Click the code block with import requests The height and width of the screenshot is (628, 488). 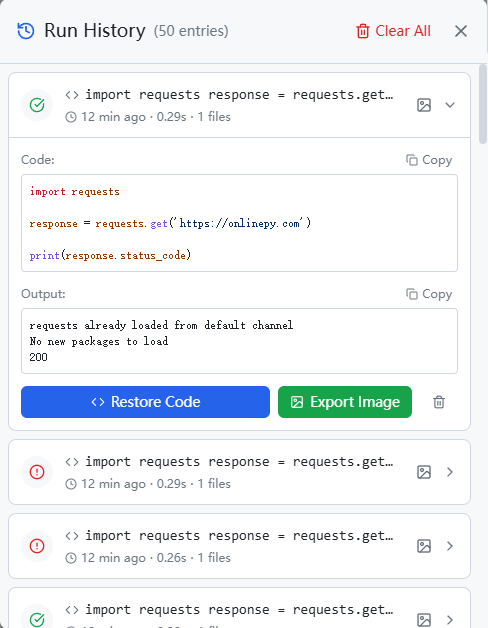[x=239, y=223]
